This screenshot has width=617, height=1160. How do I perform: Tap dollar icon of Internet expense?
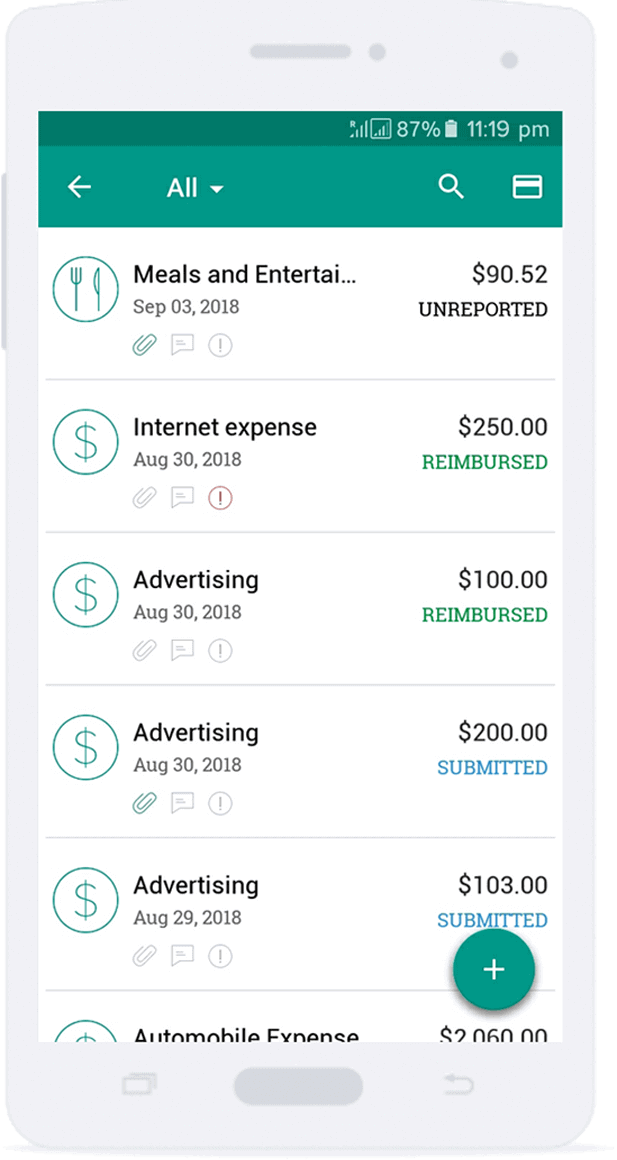click(x=85, y=441)
